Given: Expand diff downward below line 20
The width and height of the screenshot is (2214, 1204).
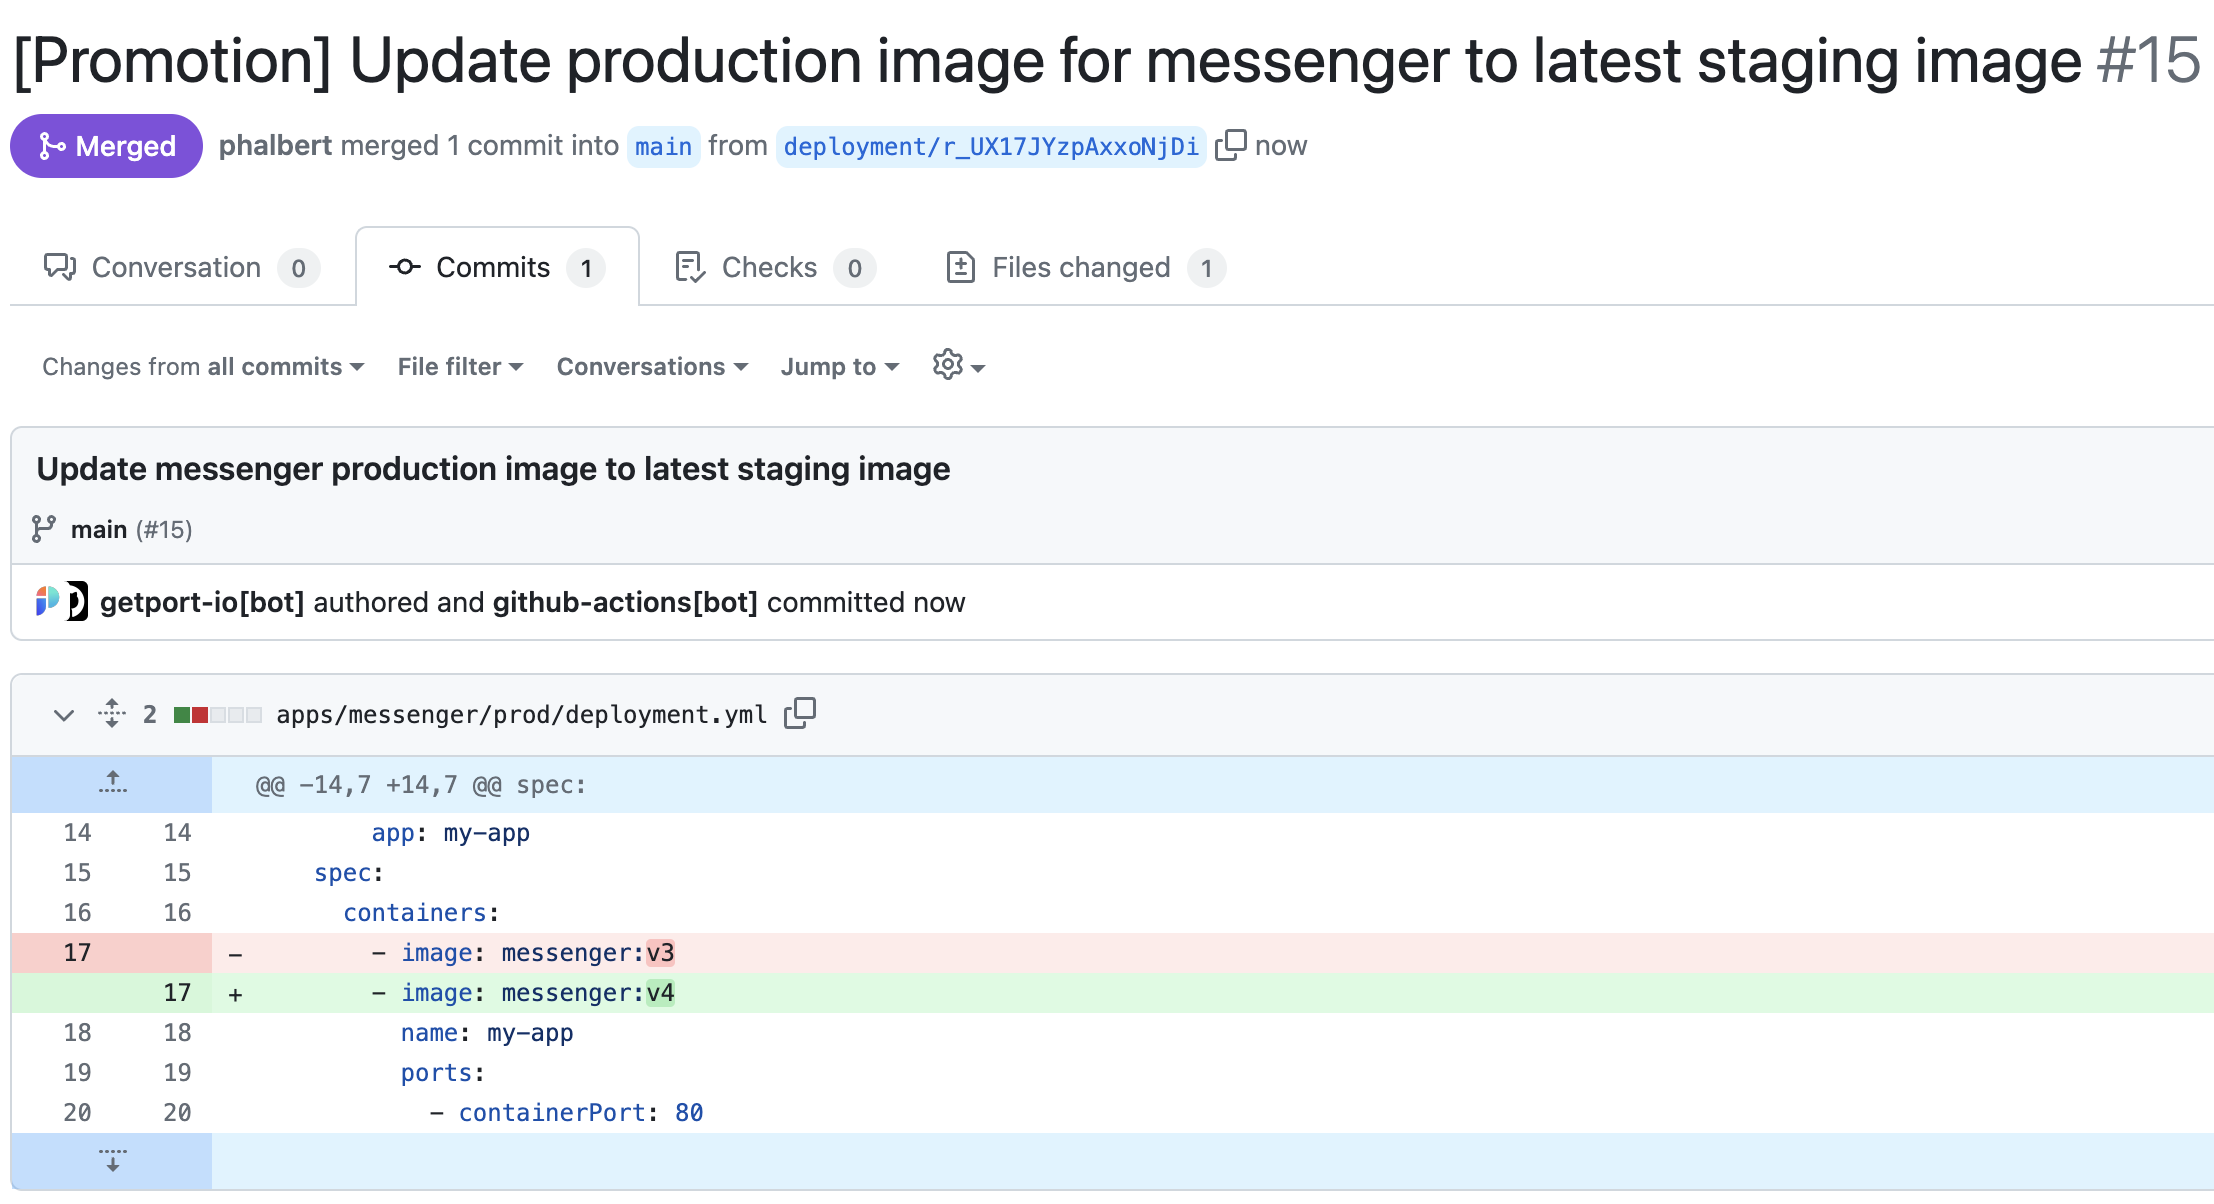Looking at the screenshot, I should 112,1160.
